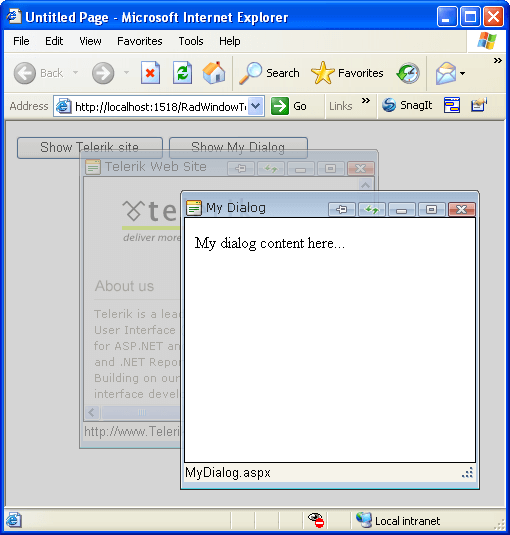510x535 pixels.
Task: Click the horizontal scrollbar in Telerik window
Action: coord(133,413)
